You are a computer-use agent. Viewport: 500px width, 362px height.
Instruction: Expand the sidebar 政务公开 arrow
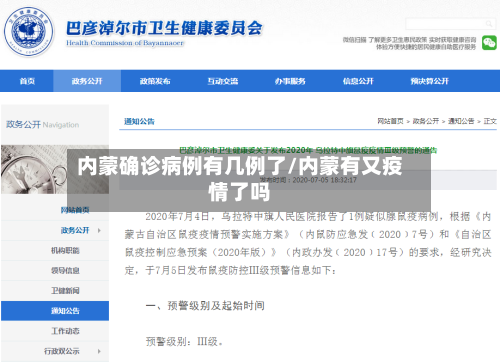99,230
